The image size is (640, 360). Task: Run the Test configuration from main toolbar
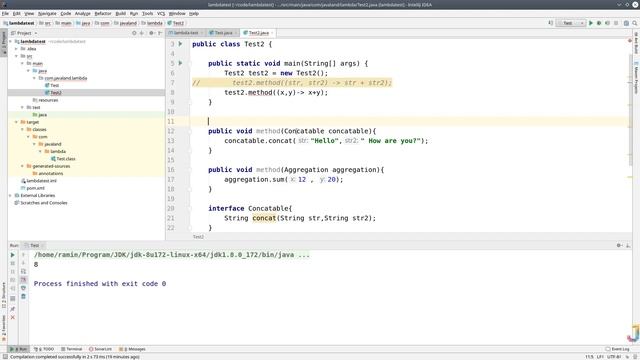click(591, 23)
